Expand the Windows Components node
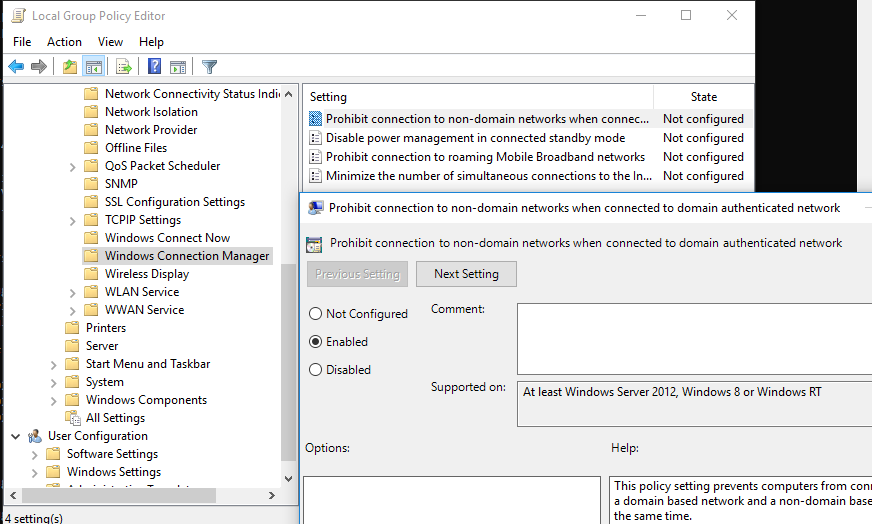872x524 pixels. tap(53, 401)
